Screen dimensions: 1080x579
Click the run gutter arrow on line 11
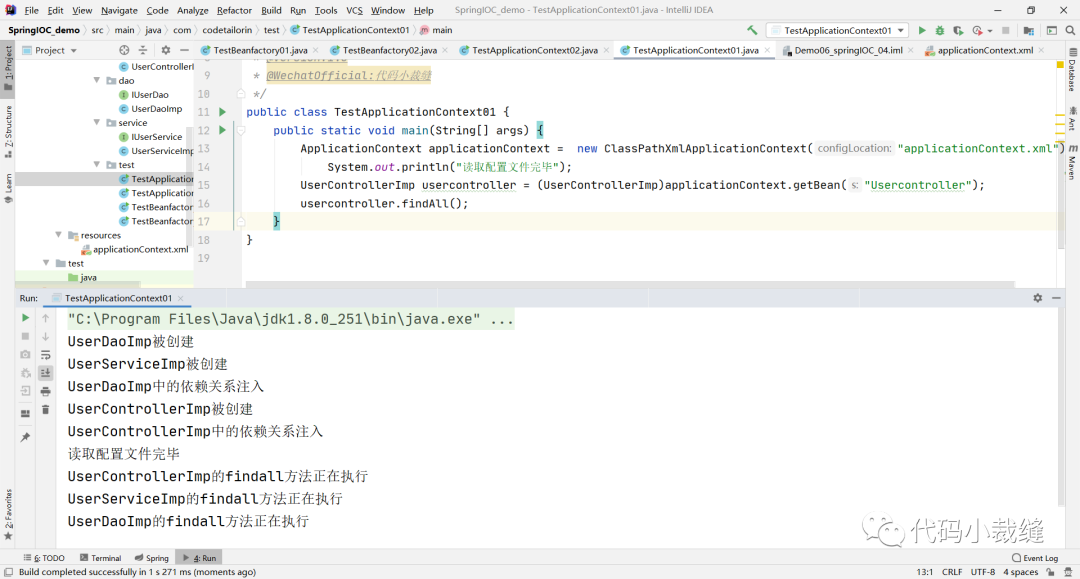[222, 112]
